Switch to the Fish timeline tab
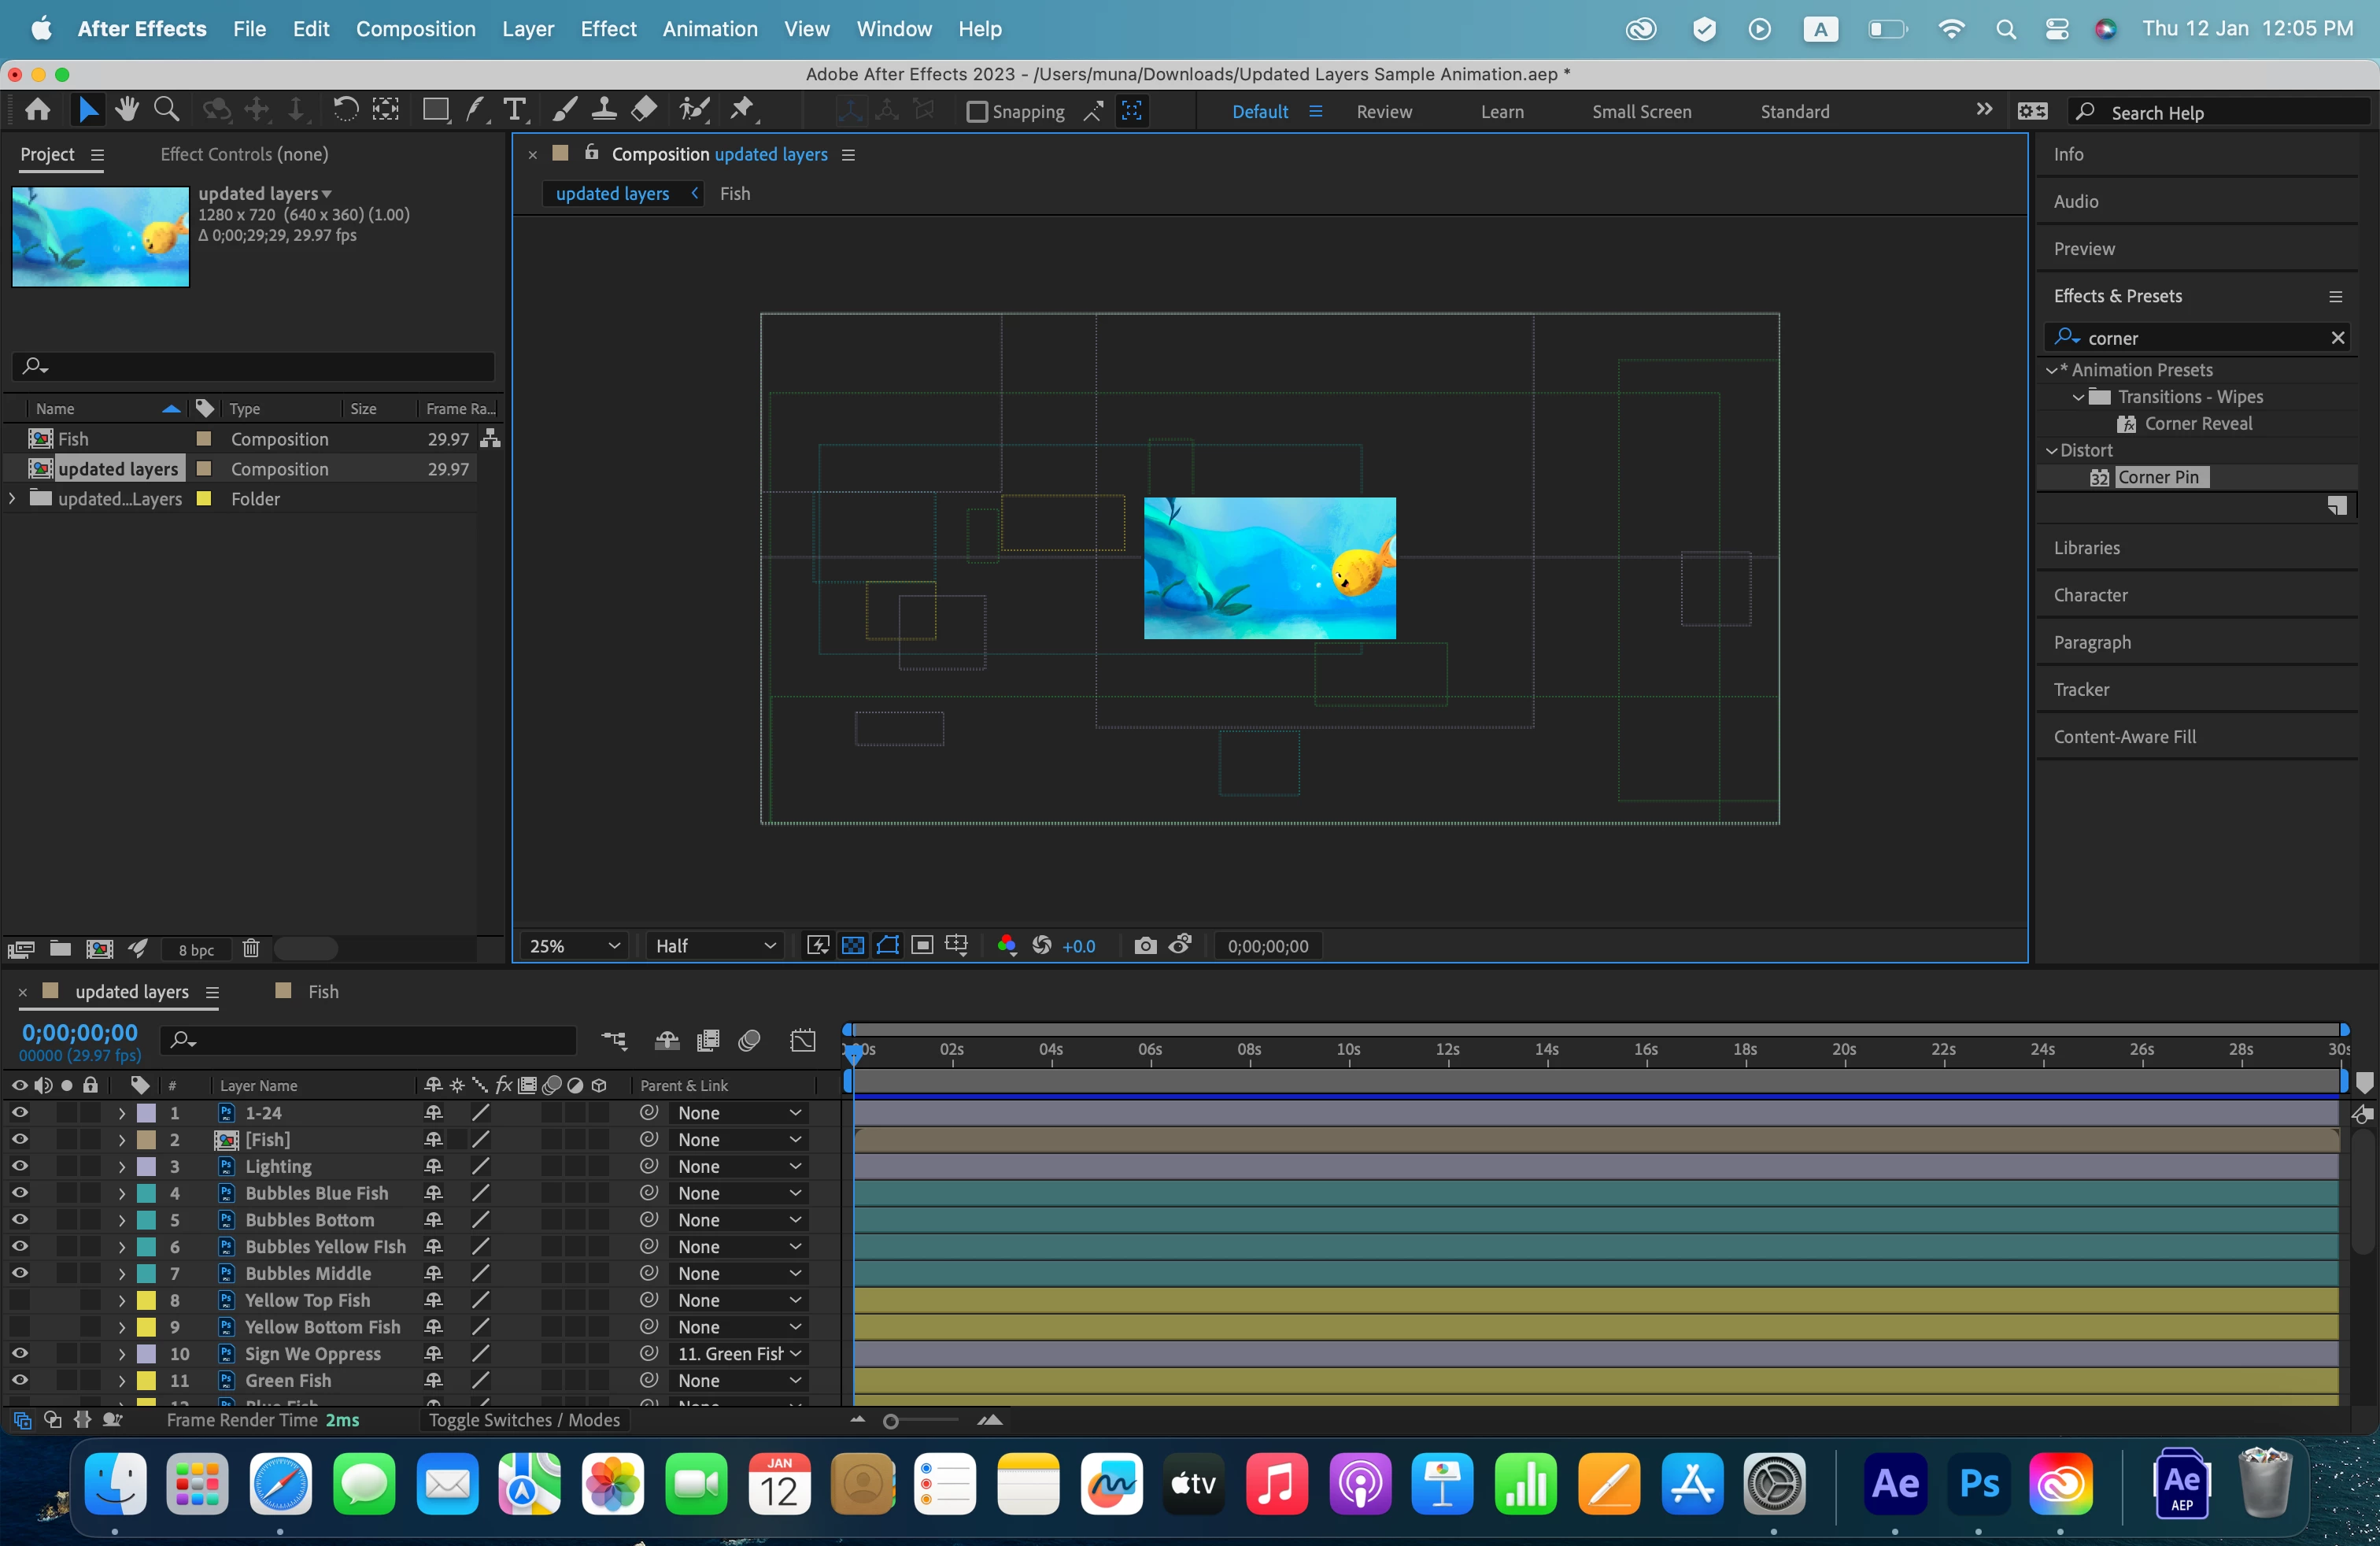Viewport: 2380px width, 1546px height. [322, 992]
